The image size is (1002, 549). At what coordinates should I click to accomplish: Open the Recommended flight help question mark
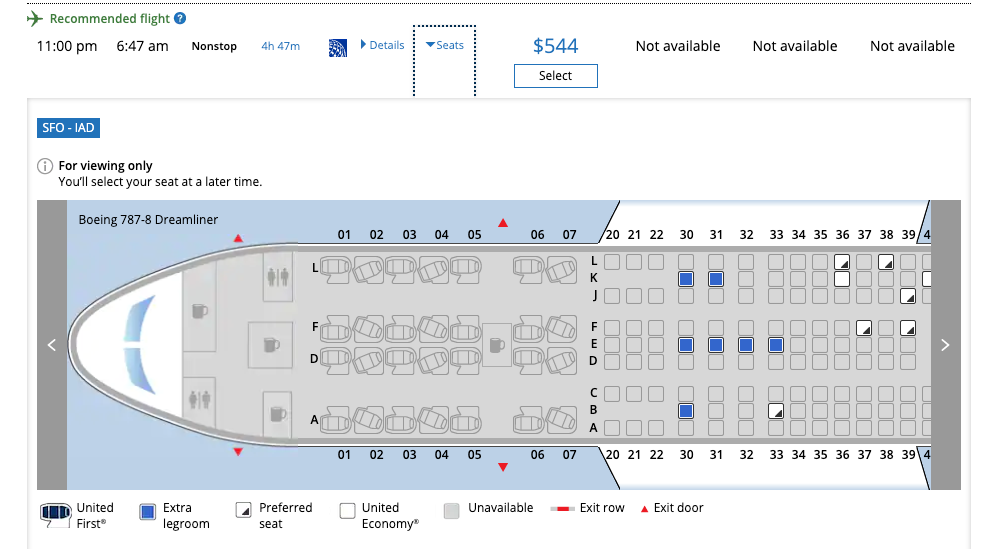click(x=180, y=19)
